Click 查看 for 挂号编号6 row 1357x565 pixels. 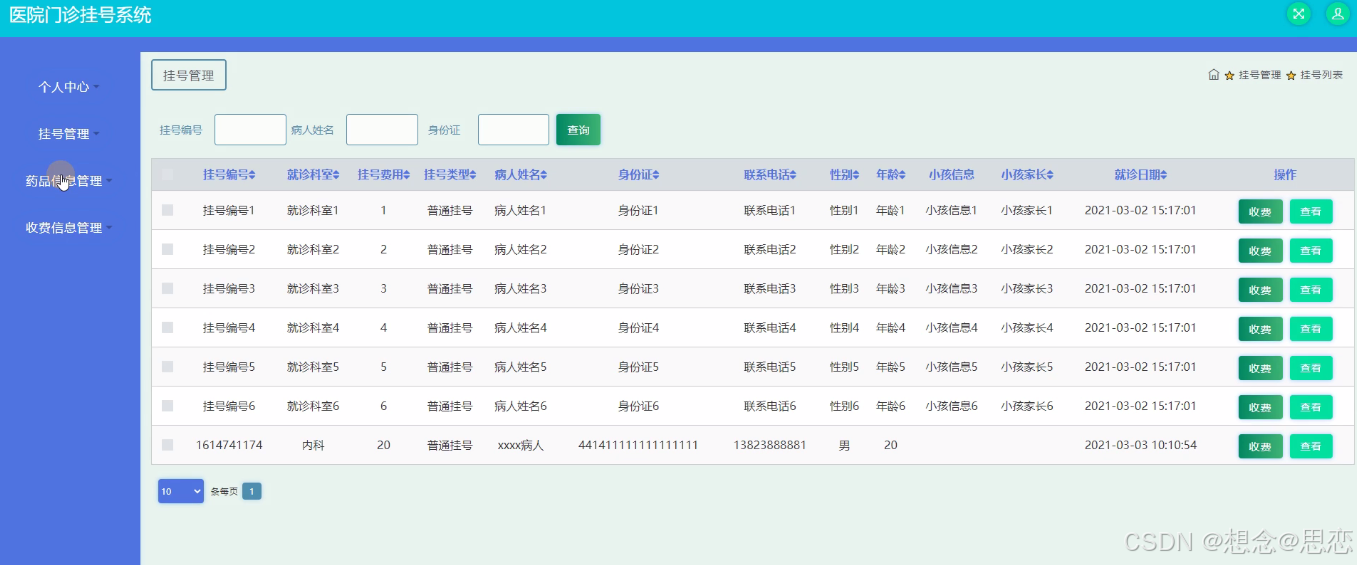[1311, 407]
